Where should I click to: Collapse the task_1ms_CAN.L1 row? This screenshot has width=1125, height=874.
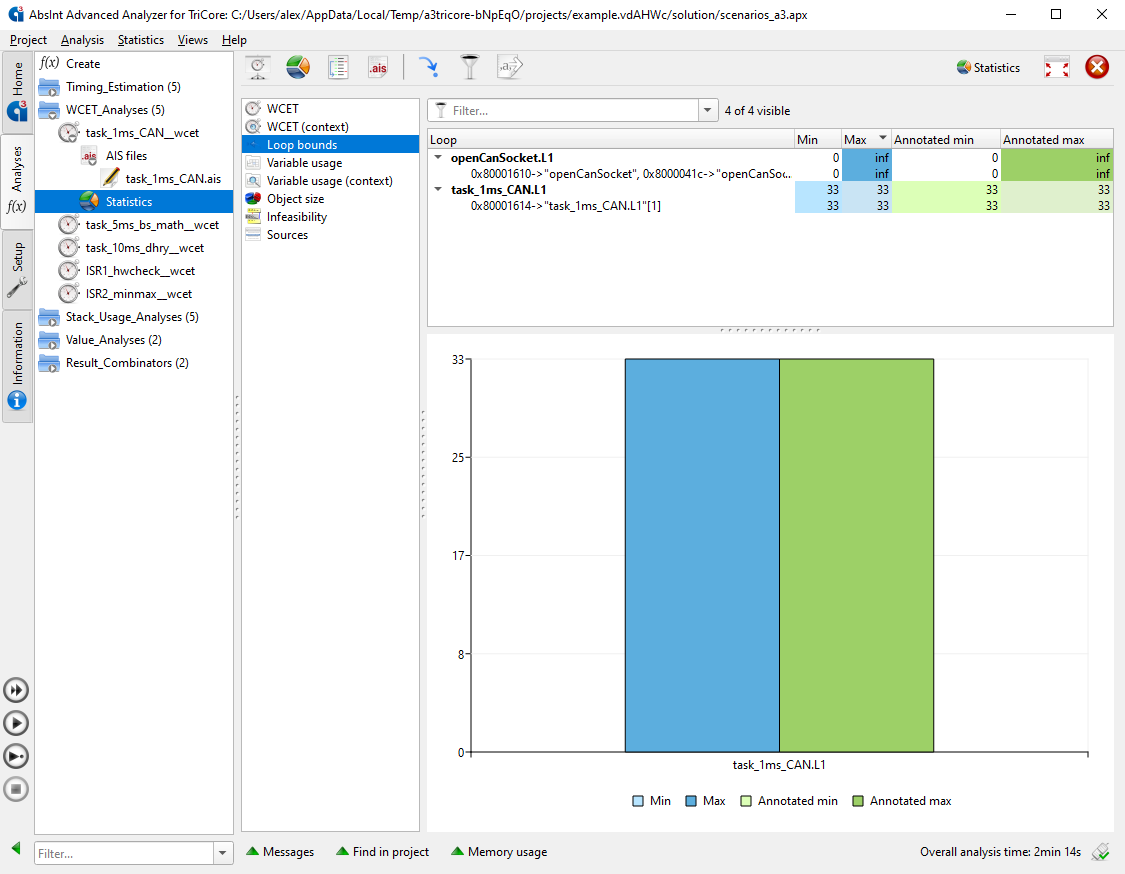(438, 189)
